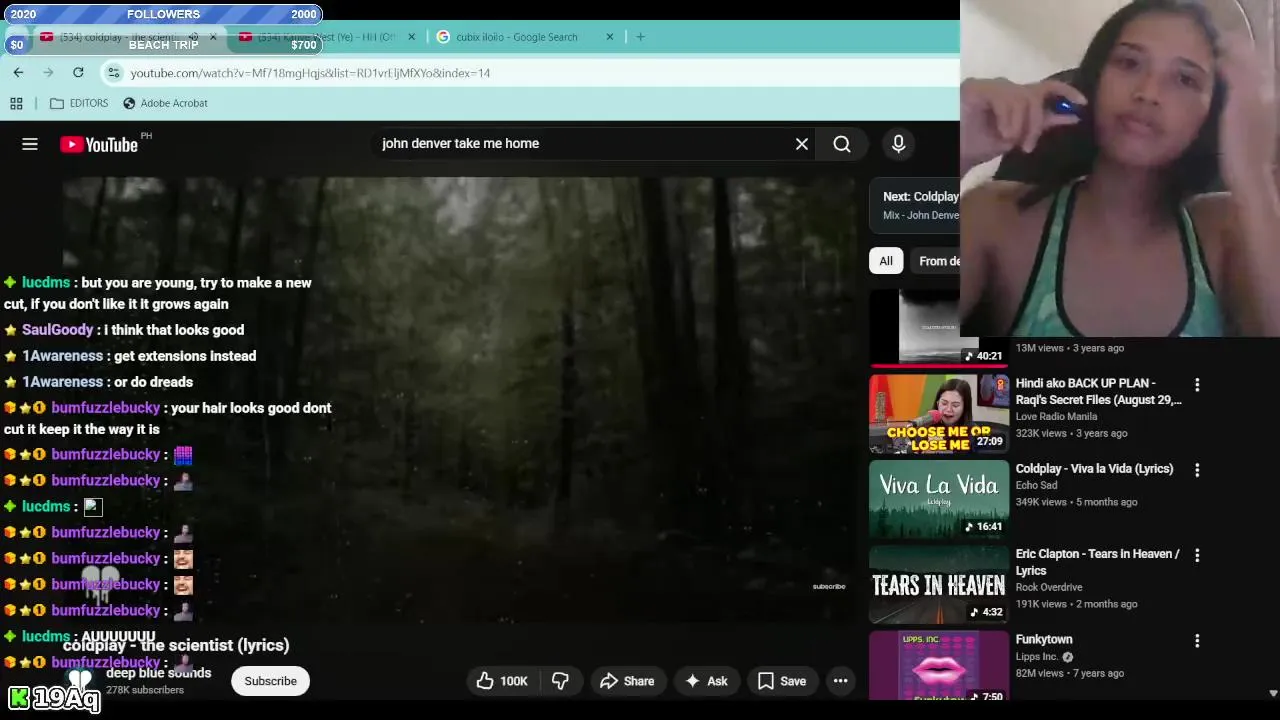This screenshot has width=1280, height=720.
Task: Switch to the coldplay the scientist tab
Action: (118, 37)
